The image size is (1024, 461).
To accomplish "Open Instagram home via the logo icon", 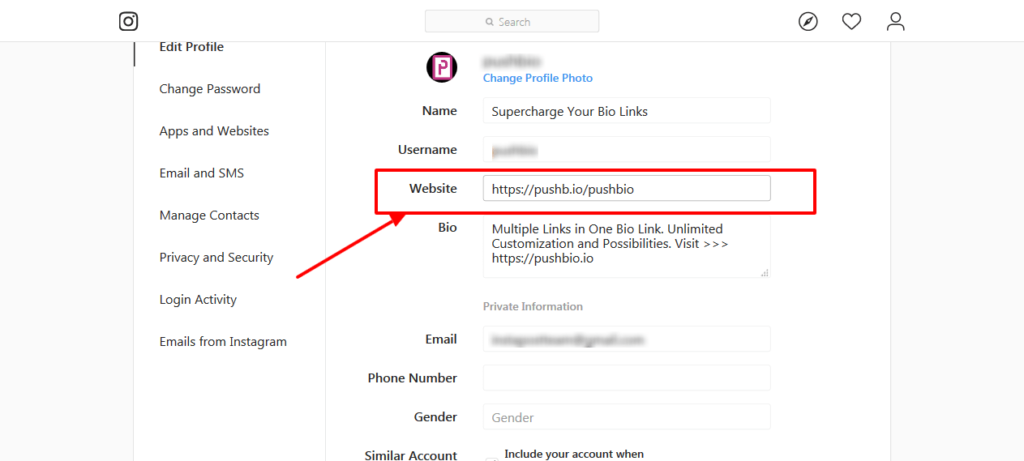I will (x=129, y=22).
